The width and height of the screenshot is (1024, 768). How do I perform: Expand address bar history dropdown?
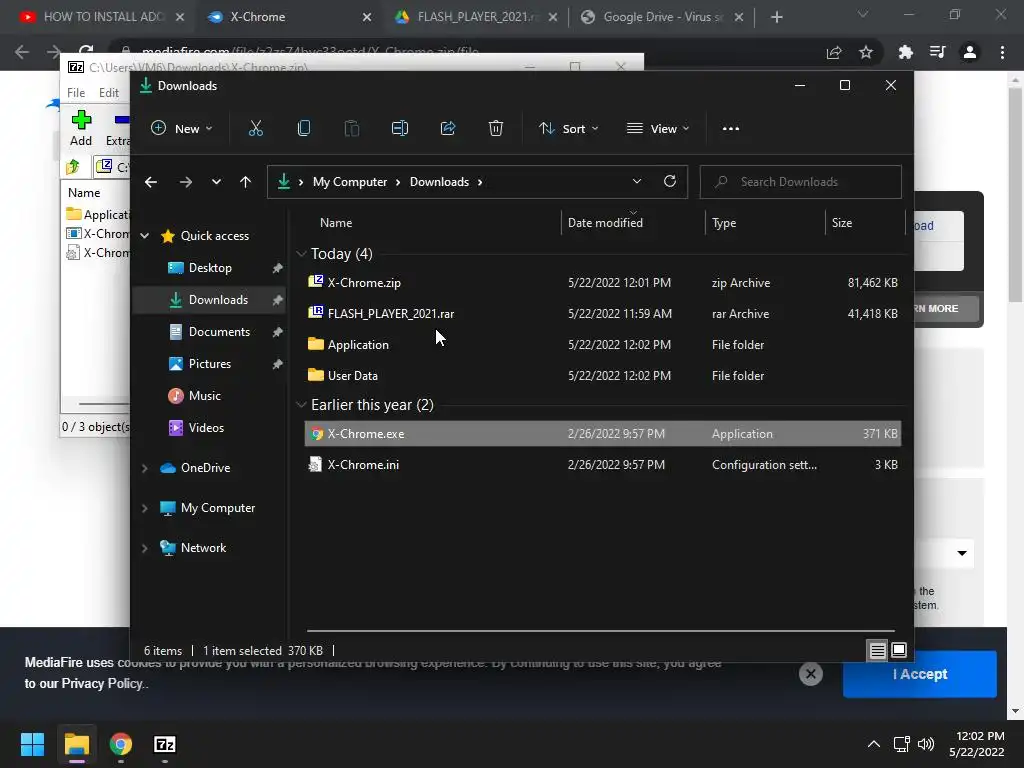tap(637, 182)
